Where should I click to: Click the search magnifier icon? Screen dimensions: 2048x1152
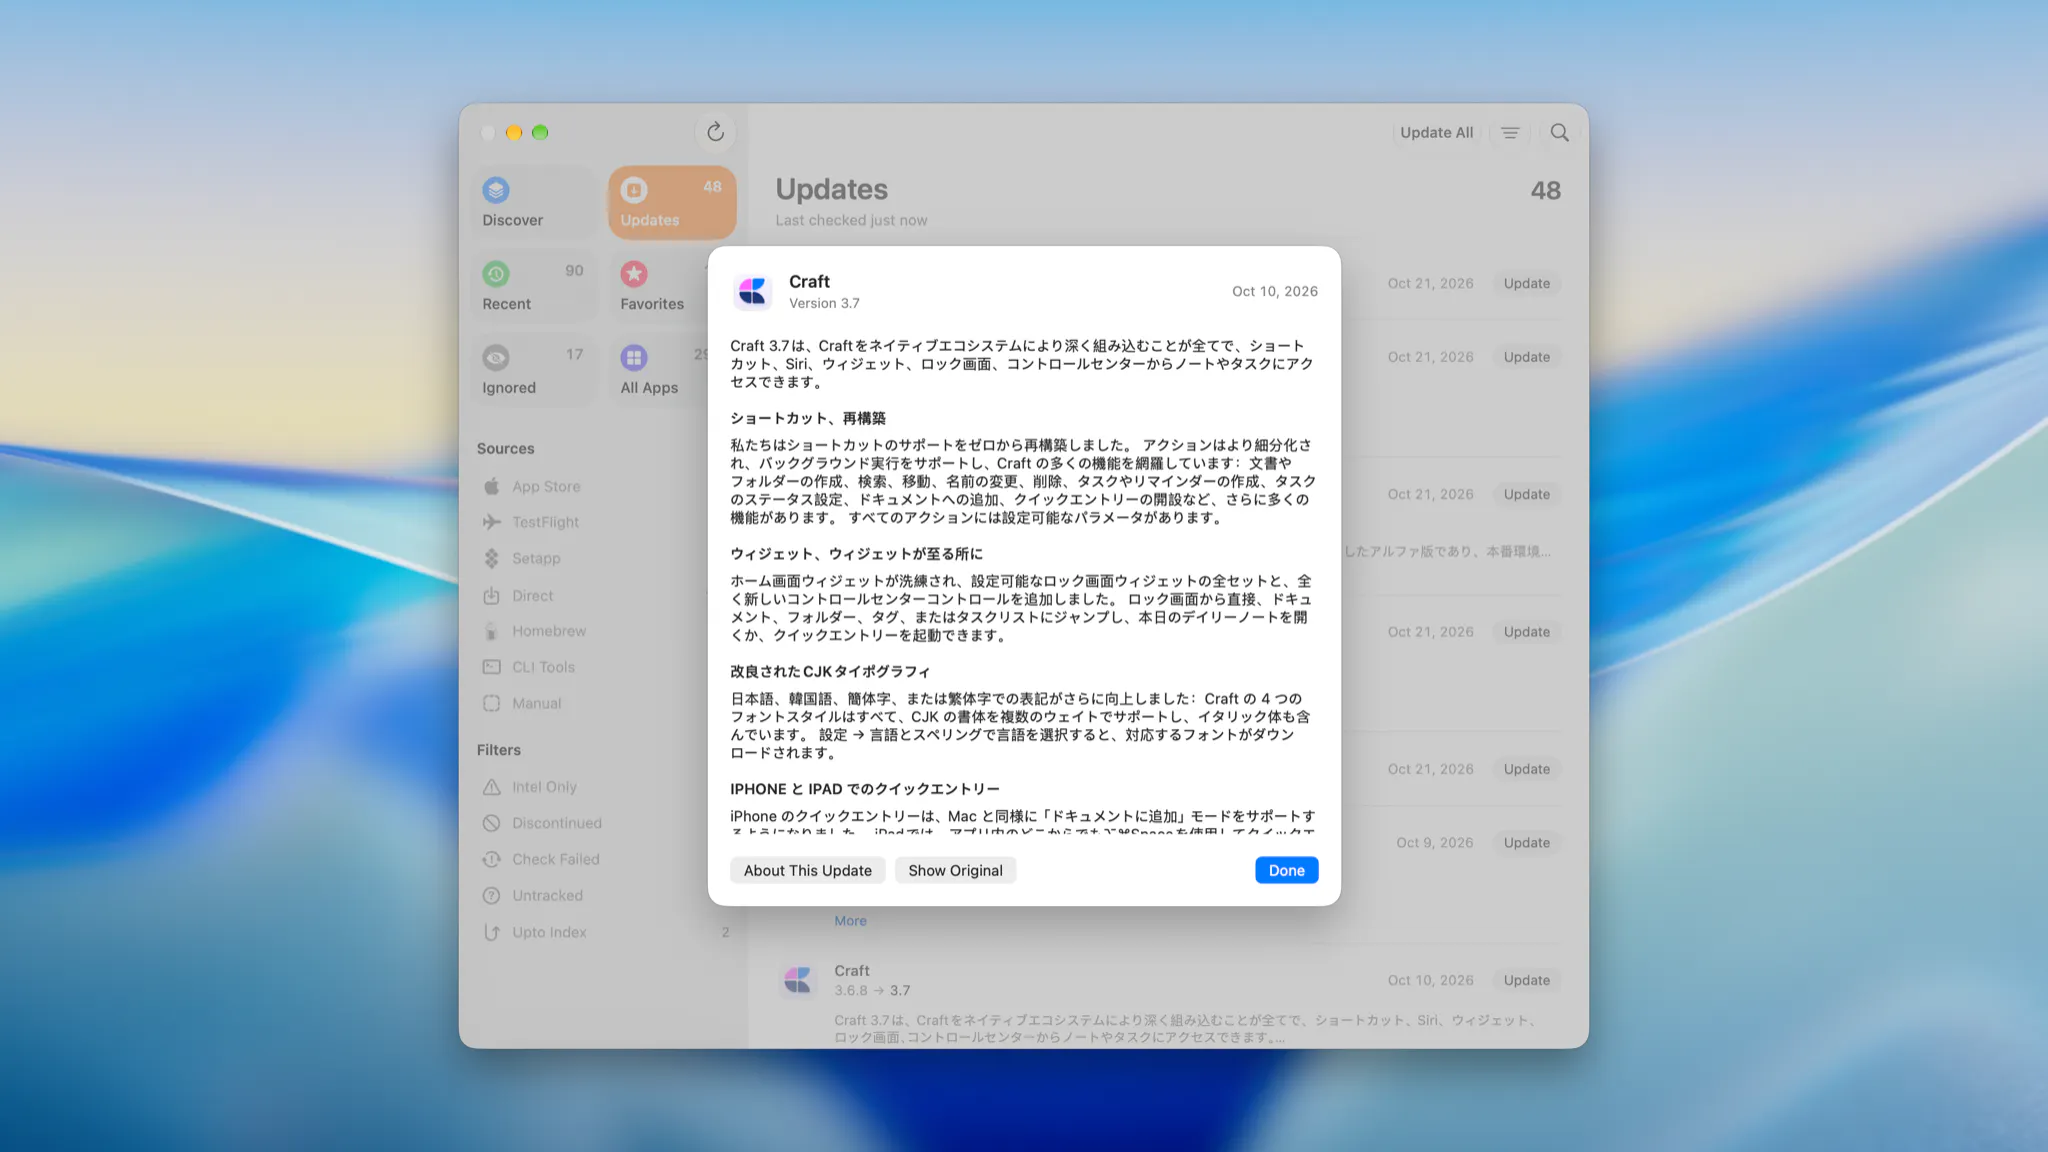coord(1559,132)
